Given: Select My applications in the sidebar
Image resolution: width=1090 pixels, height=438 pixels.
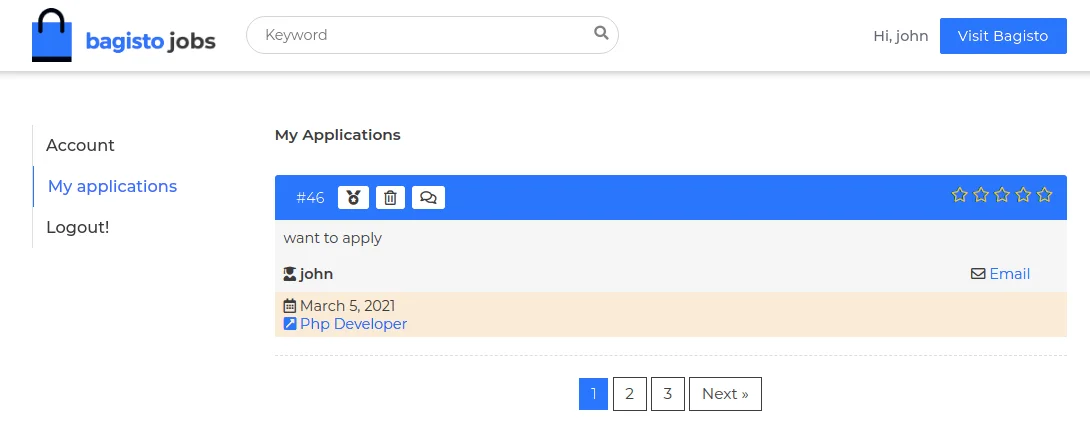Looking at the screenshot, I should point(113,186).
